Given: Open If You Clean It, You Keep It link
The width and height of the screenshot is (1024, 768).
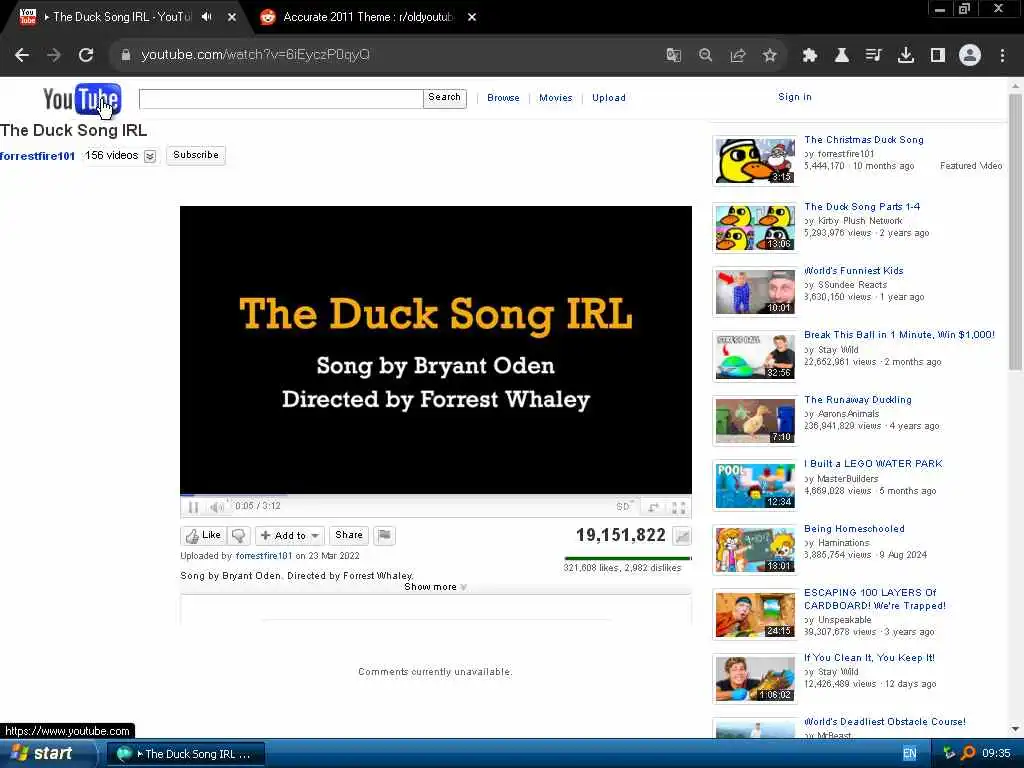Looking at the screenshot, I should click(869, 658).
